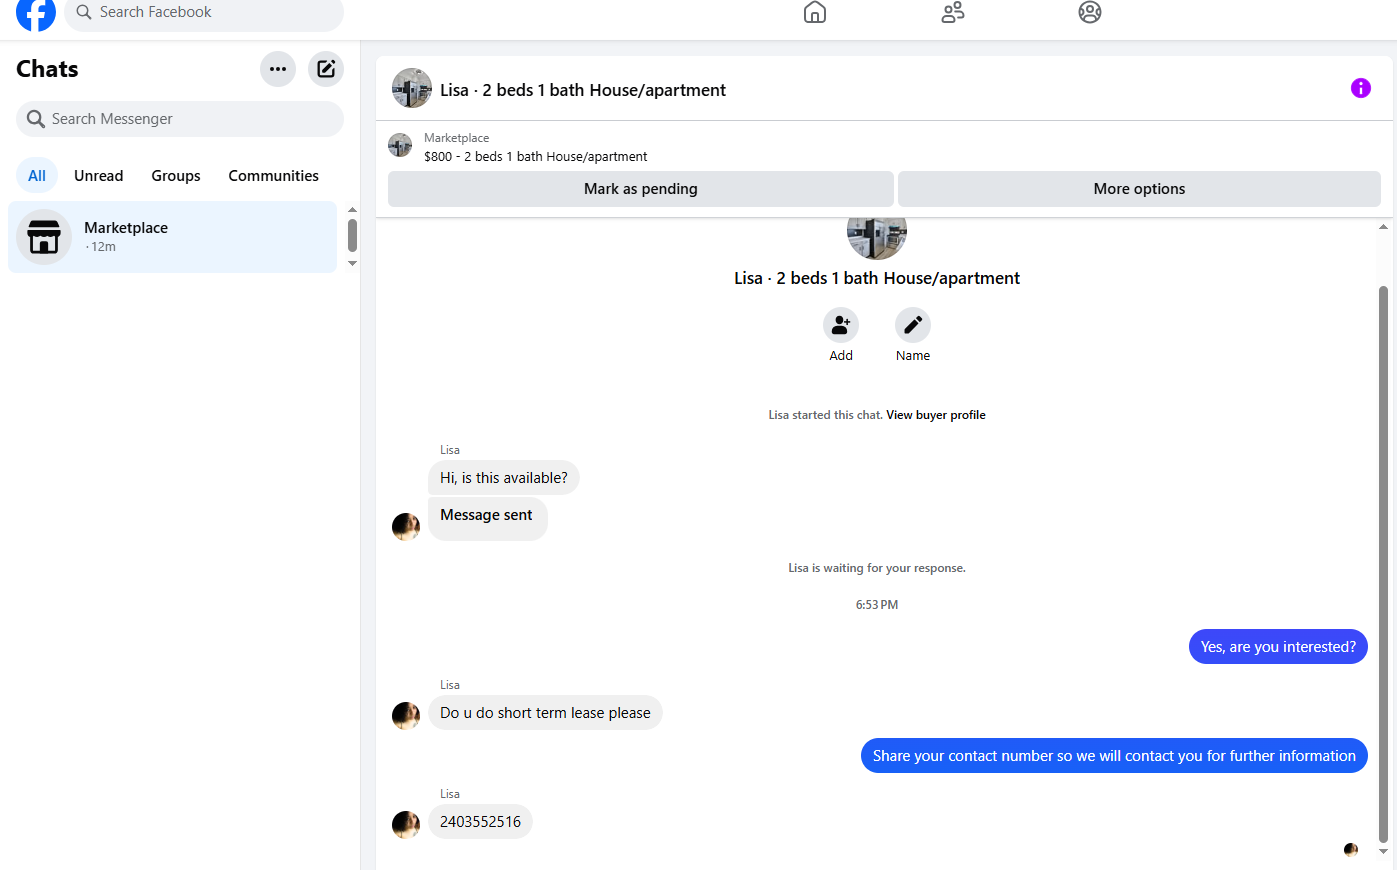Click the chat list scrollbar up arrow

352,210
